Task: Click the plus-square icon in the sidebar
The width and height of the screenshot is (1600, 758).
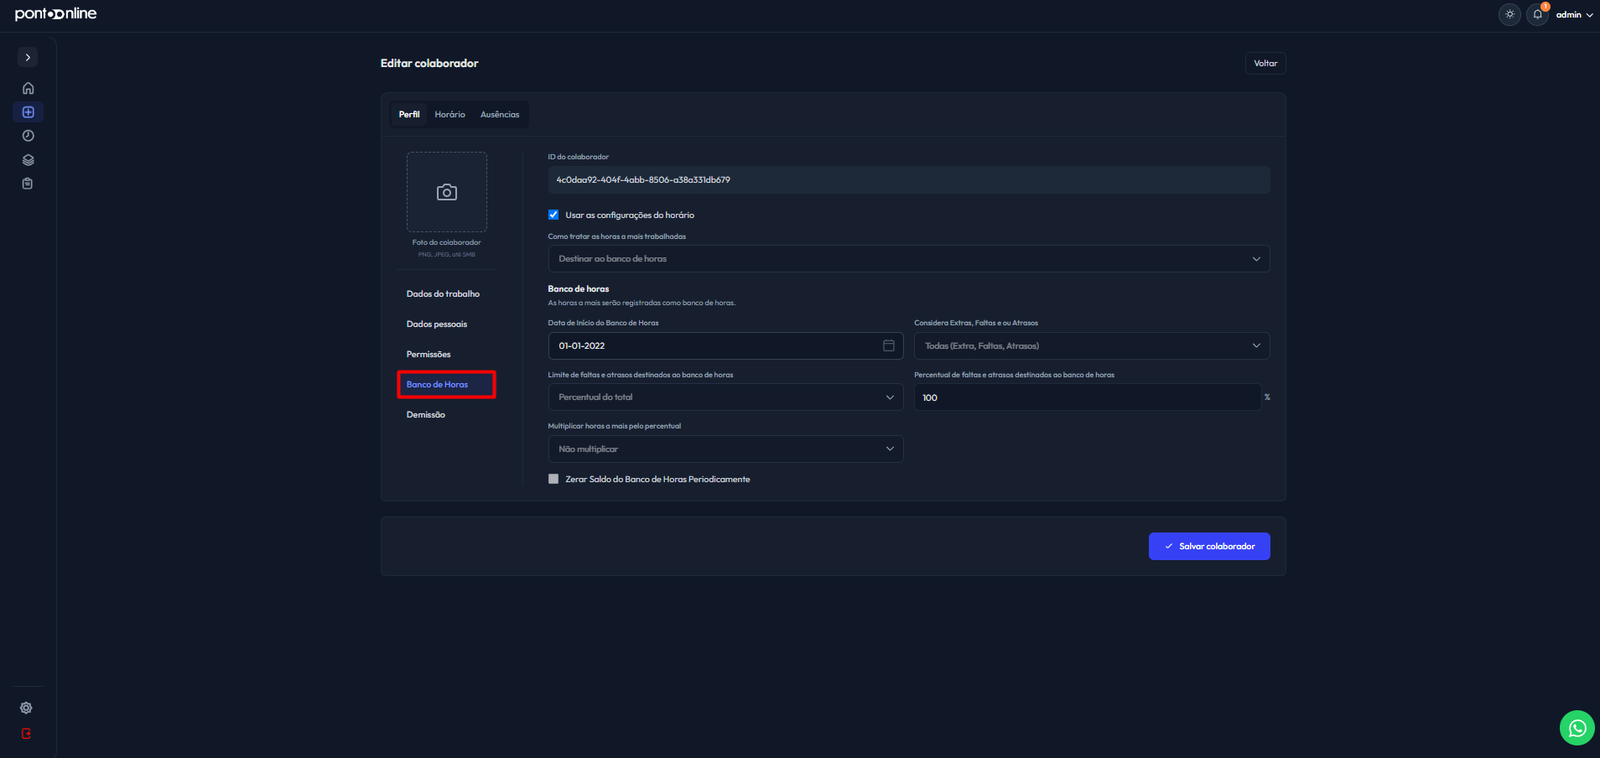Action: click(x=28, y=112)
